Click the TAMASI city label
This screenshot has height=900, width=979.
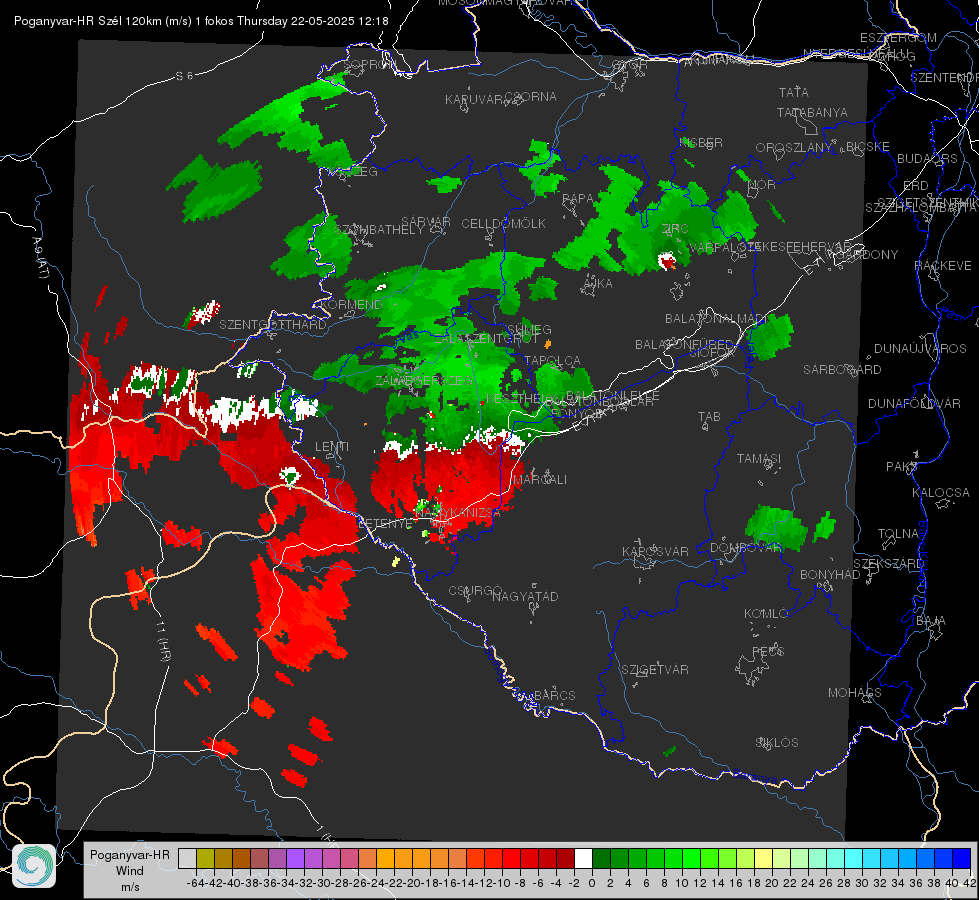tap(759, 459)
